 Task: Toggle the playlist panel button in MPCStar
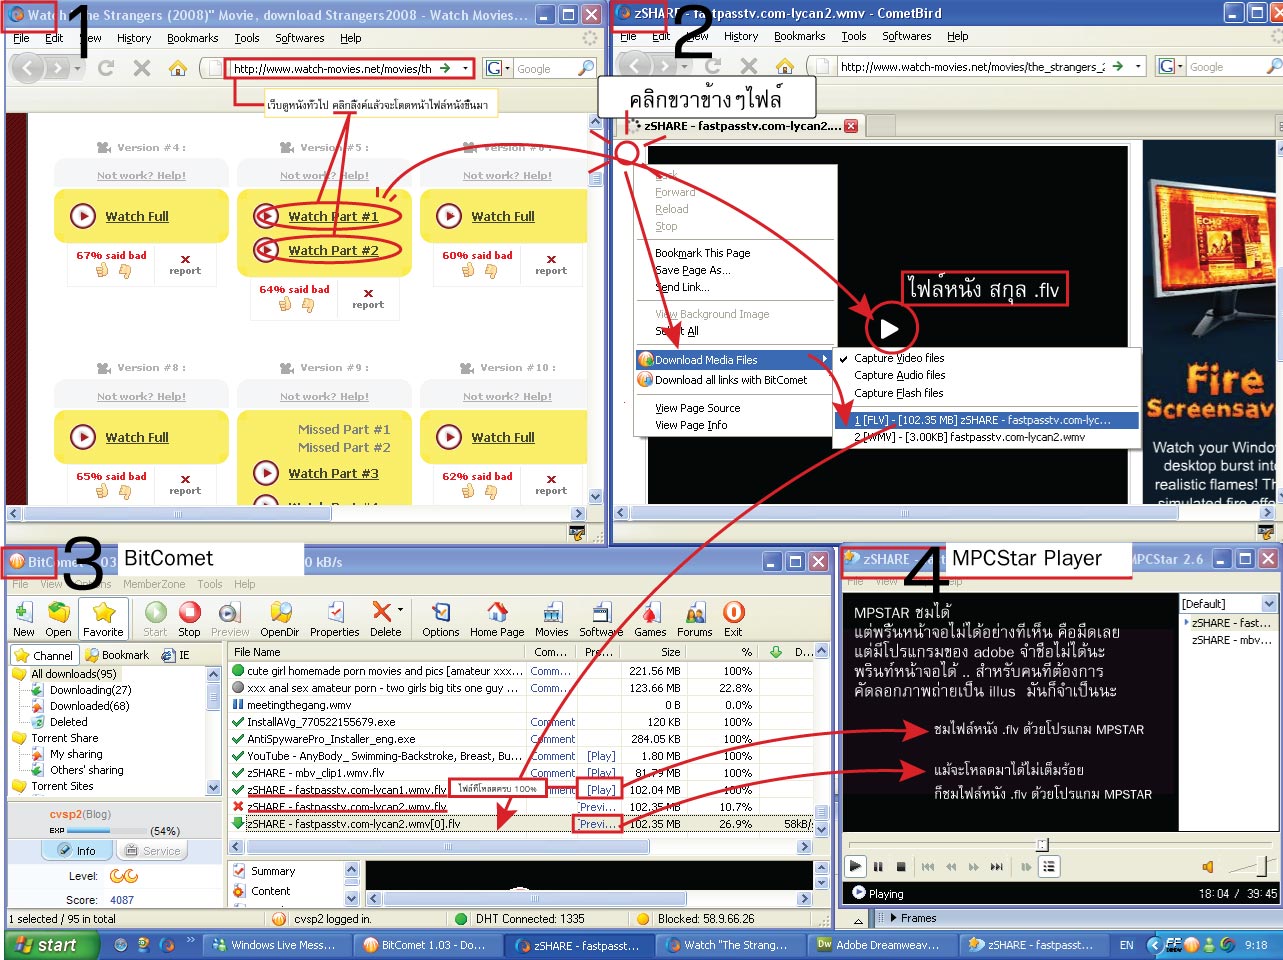click(x=1049, y=867)
